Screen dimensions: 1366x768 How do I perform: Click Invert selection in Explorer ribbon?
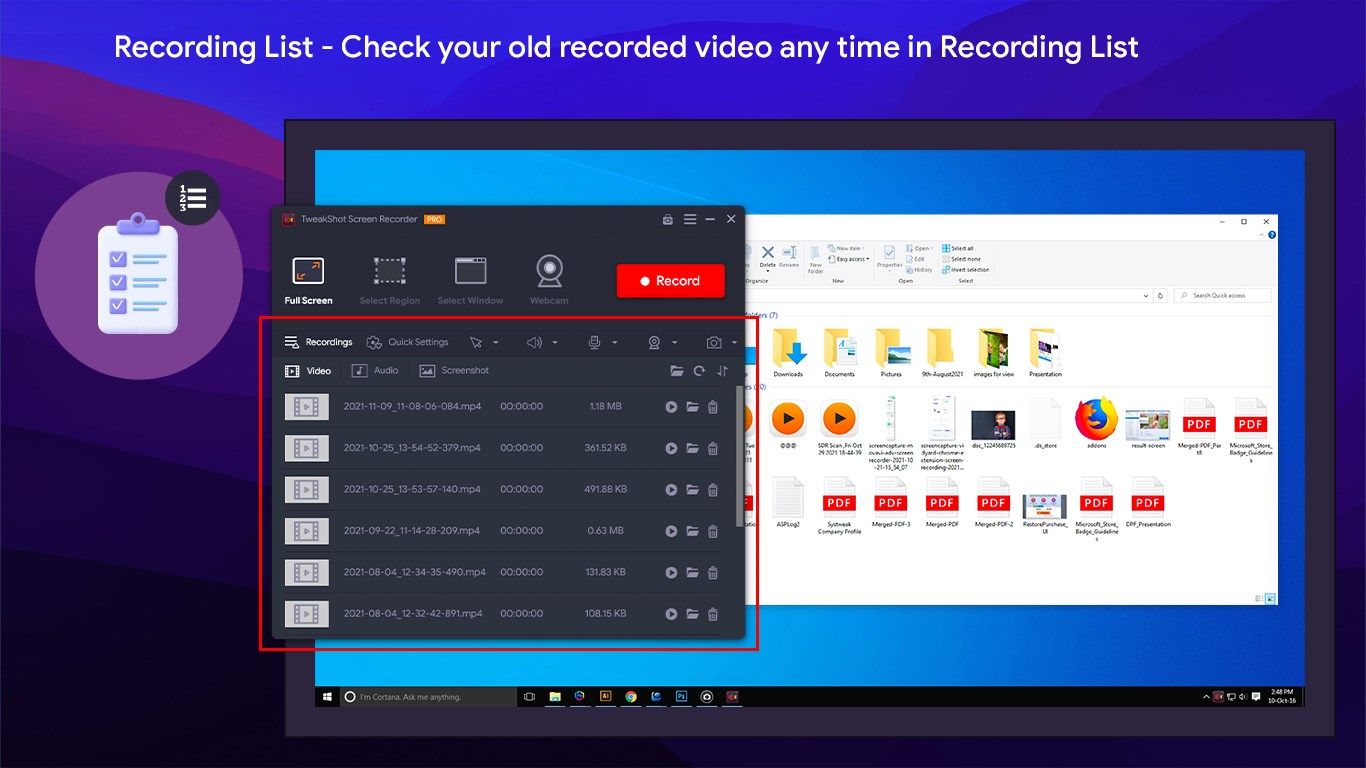tap(965, 270)
